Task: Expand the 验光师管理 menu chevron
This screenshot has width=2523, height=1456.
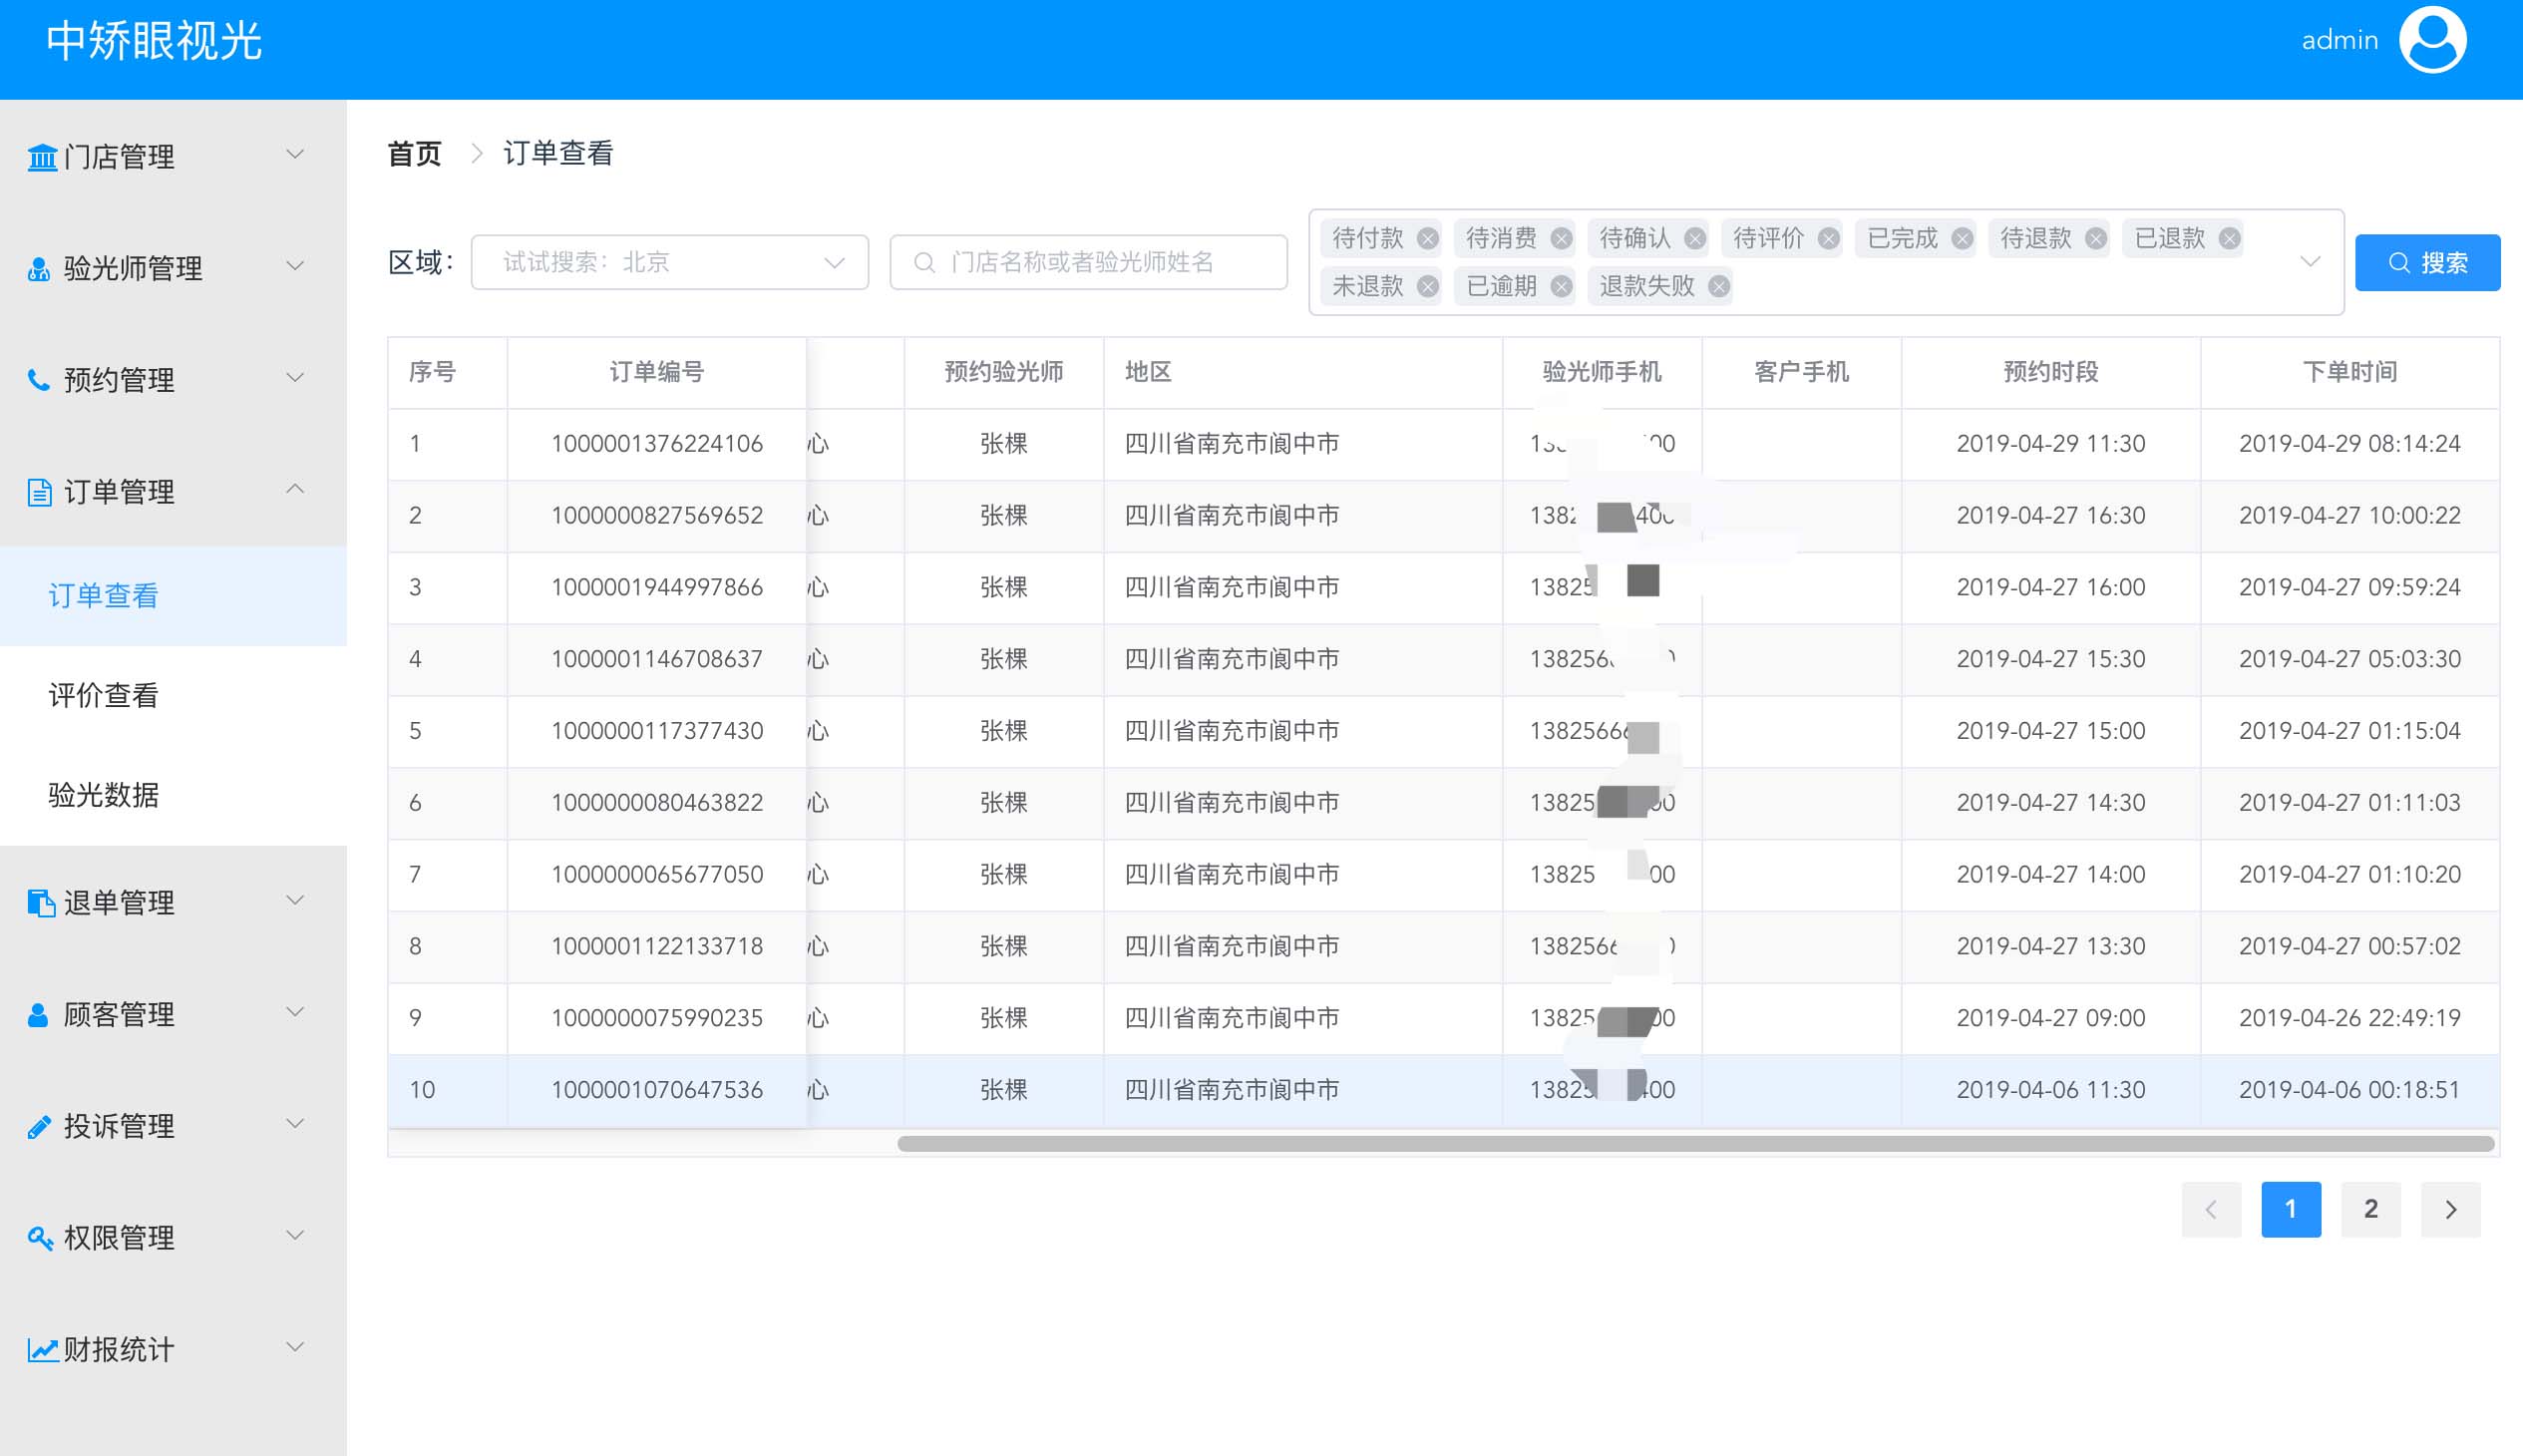Action: pos(295,266)
